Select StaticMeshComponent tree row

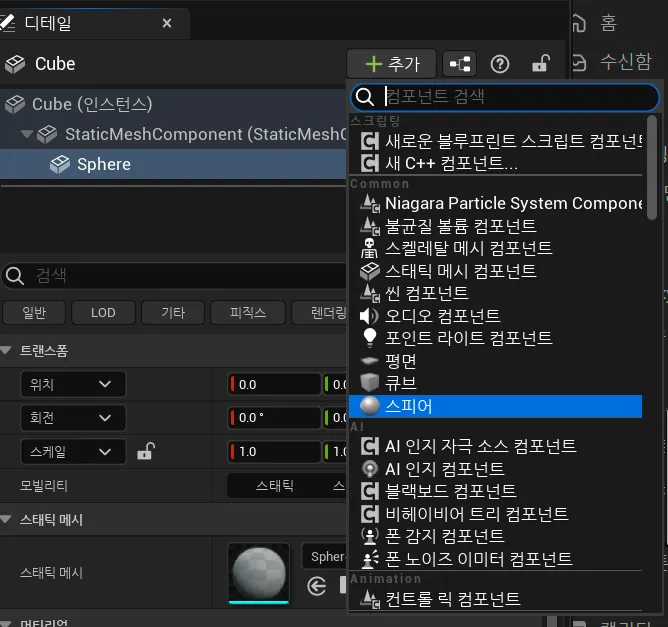click(x=173, y=134)
